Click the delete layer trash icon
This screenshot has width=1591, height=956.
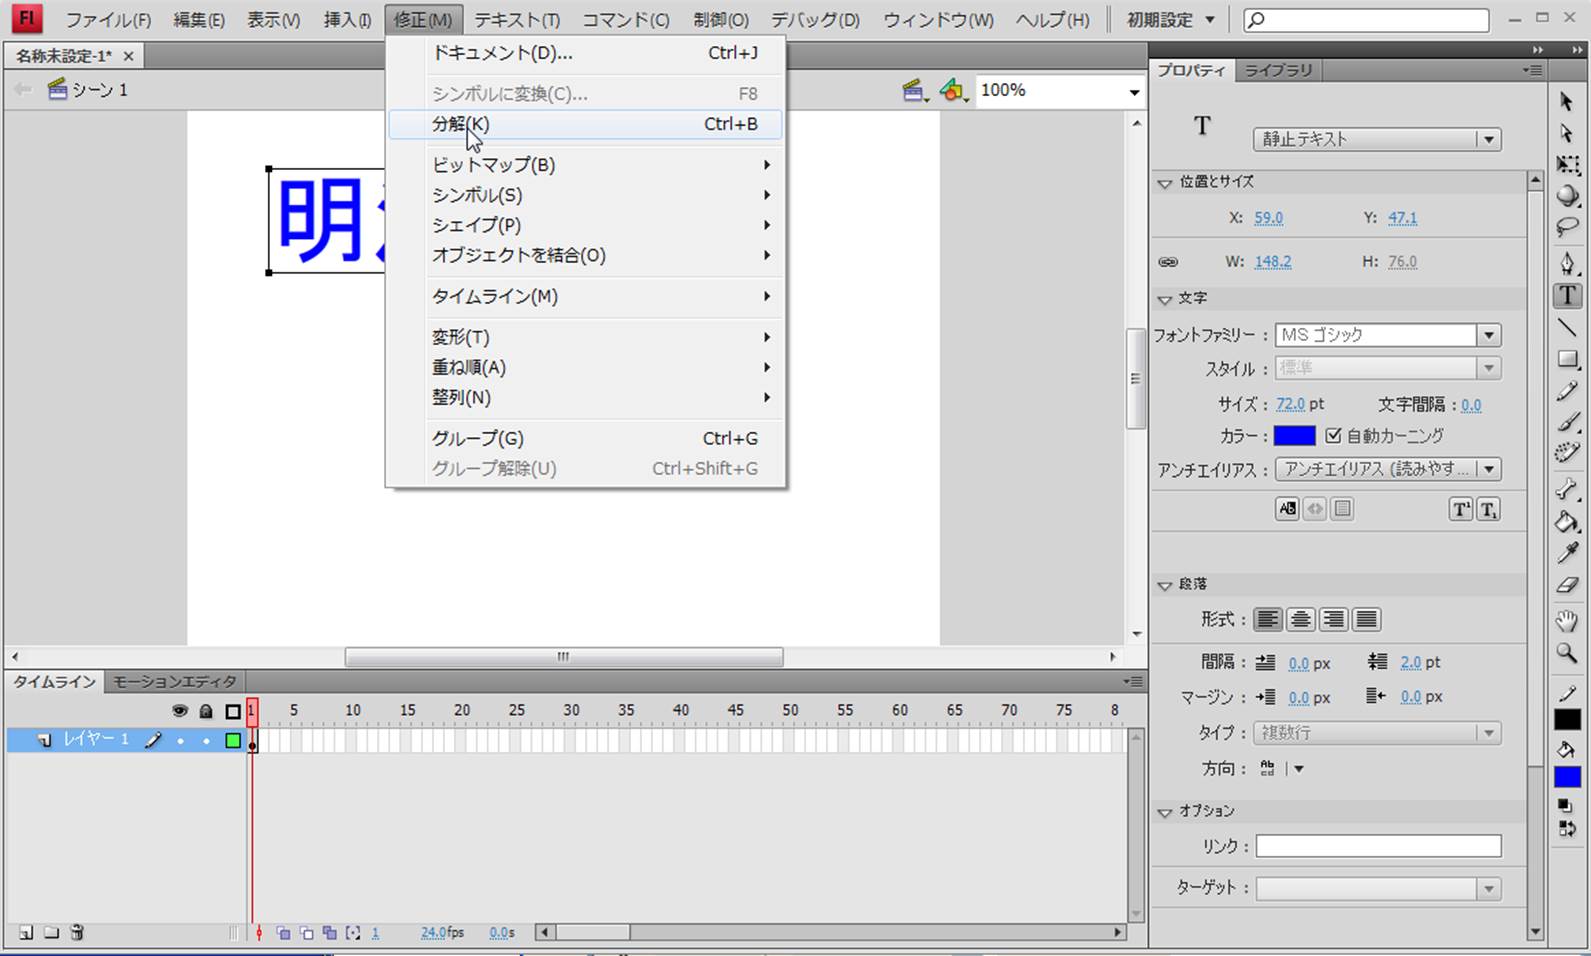(x=77, y=932)
